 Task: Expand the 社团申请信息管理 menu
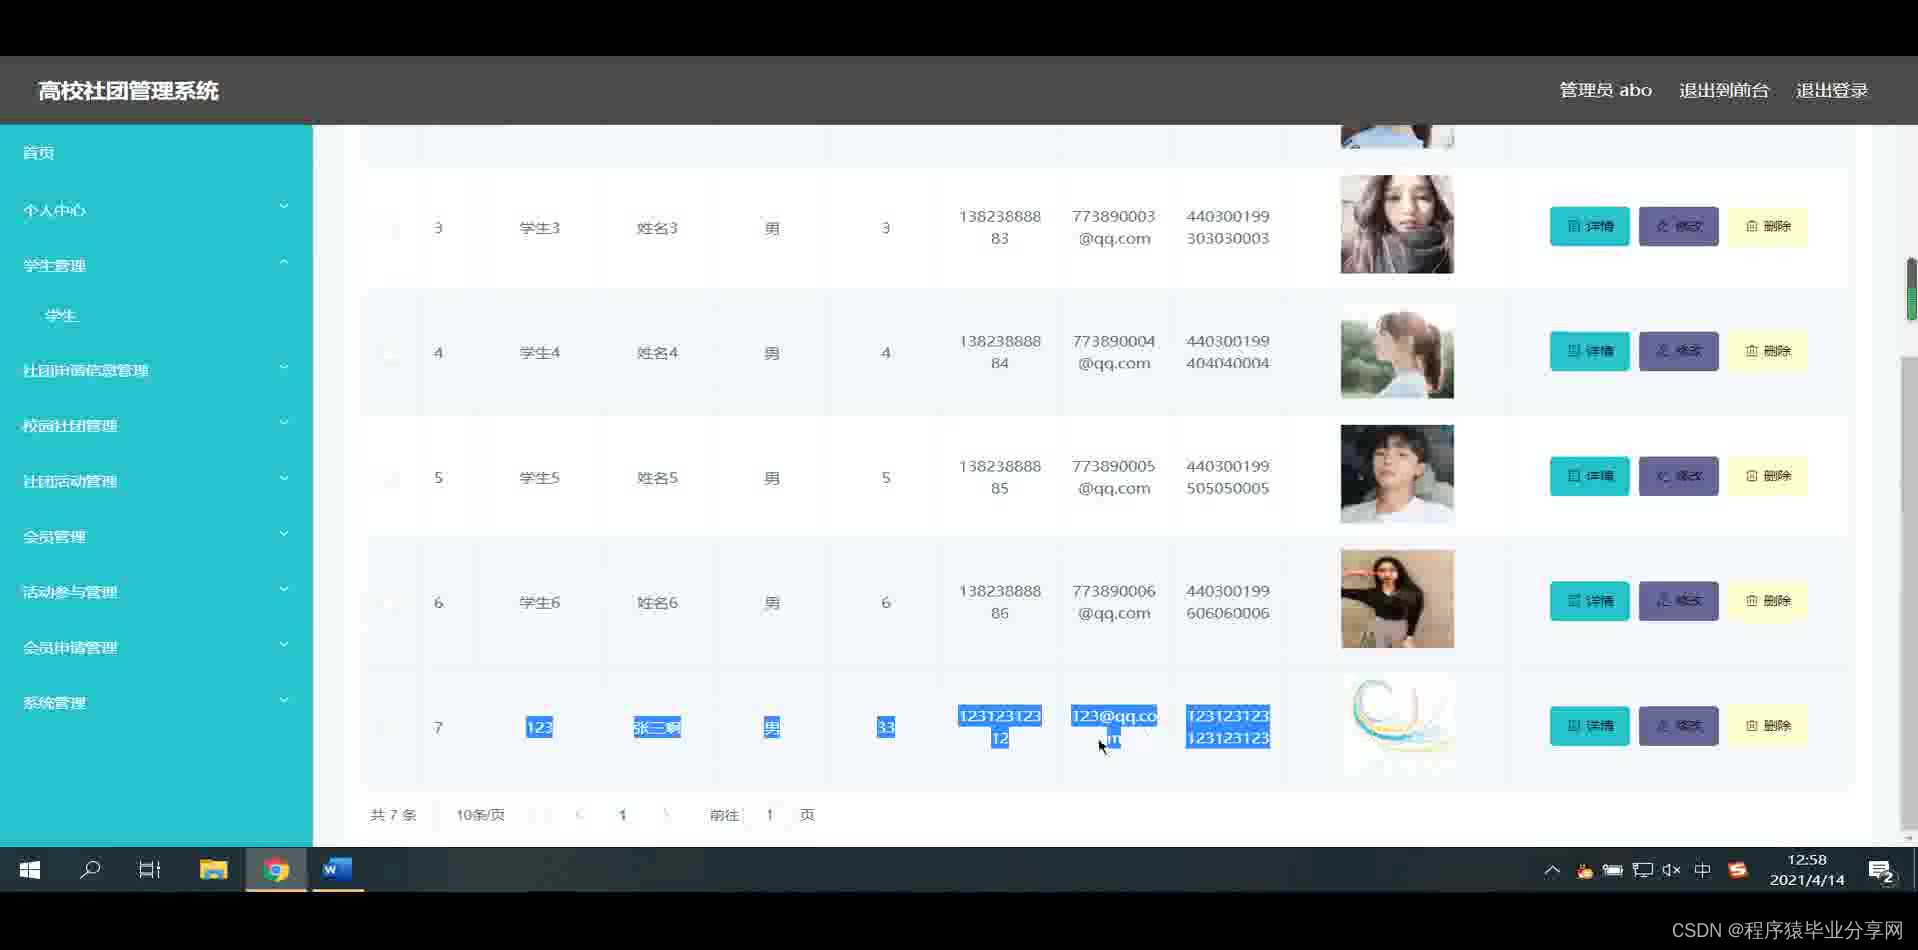(x=156, y=370)
